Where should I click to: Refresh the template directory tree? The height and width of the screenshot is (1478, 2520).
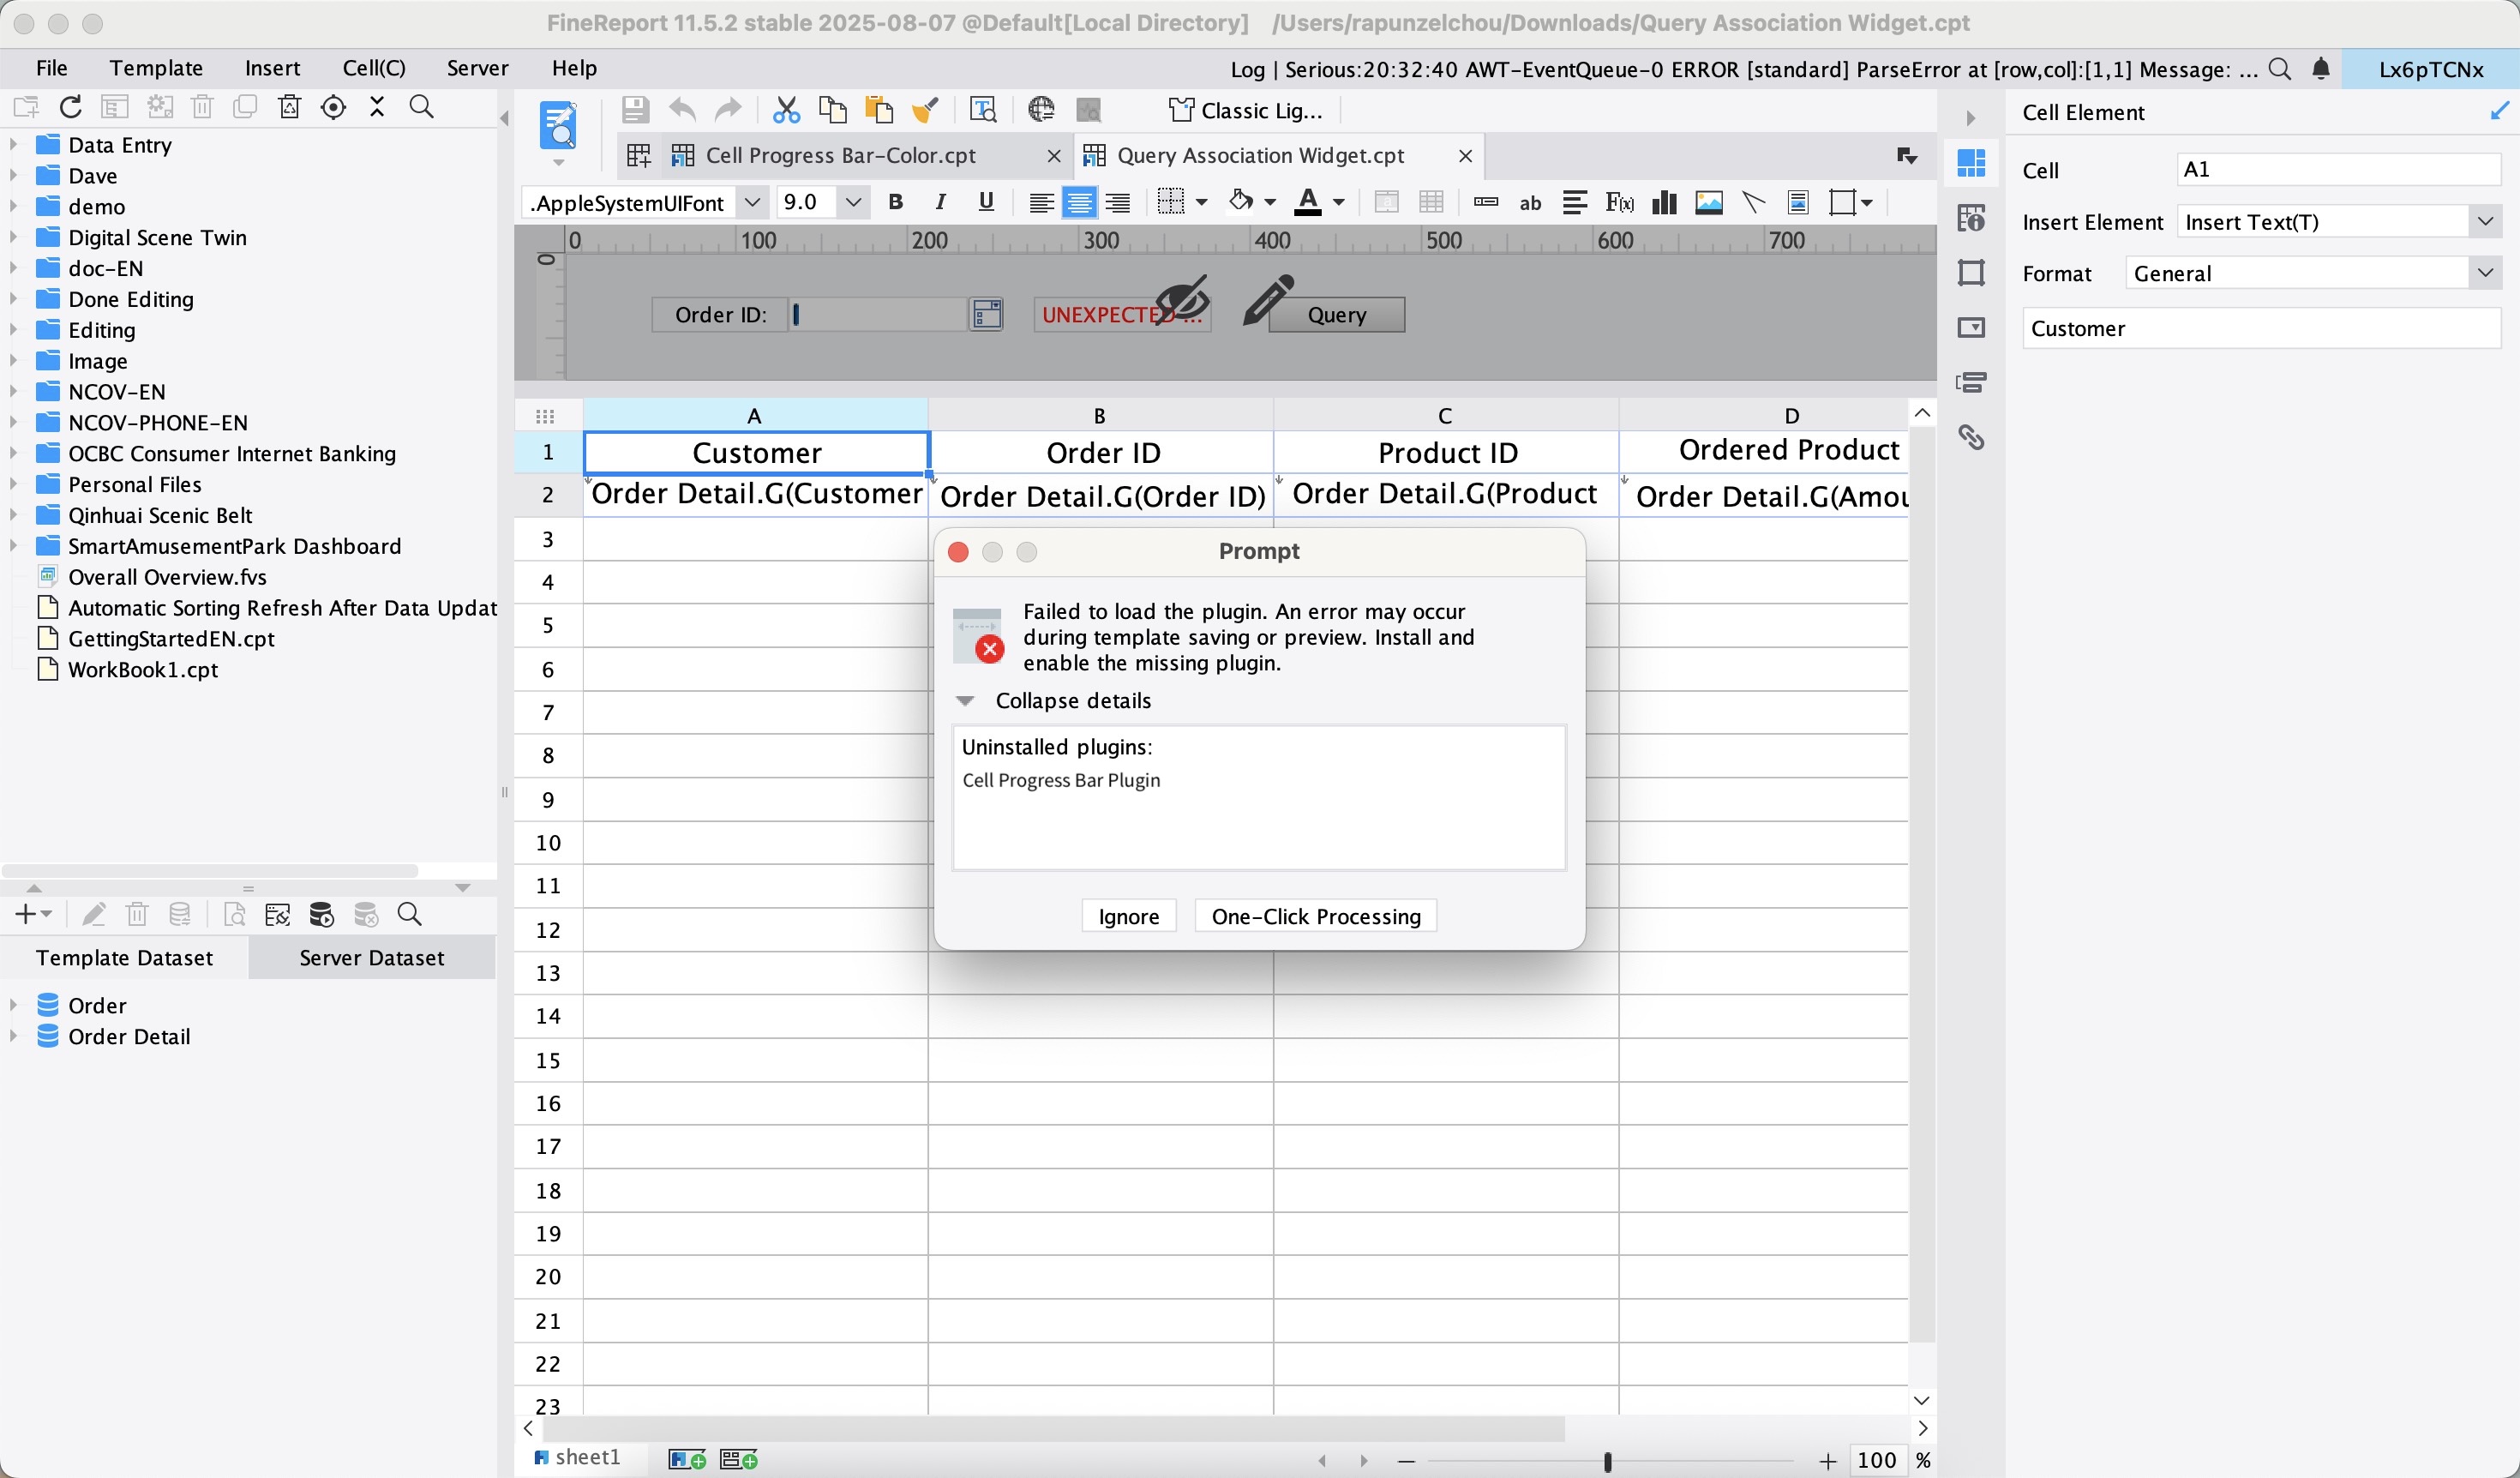pos(70,107)
